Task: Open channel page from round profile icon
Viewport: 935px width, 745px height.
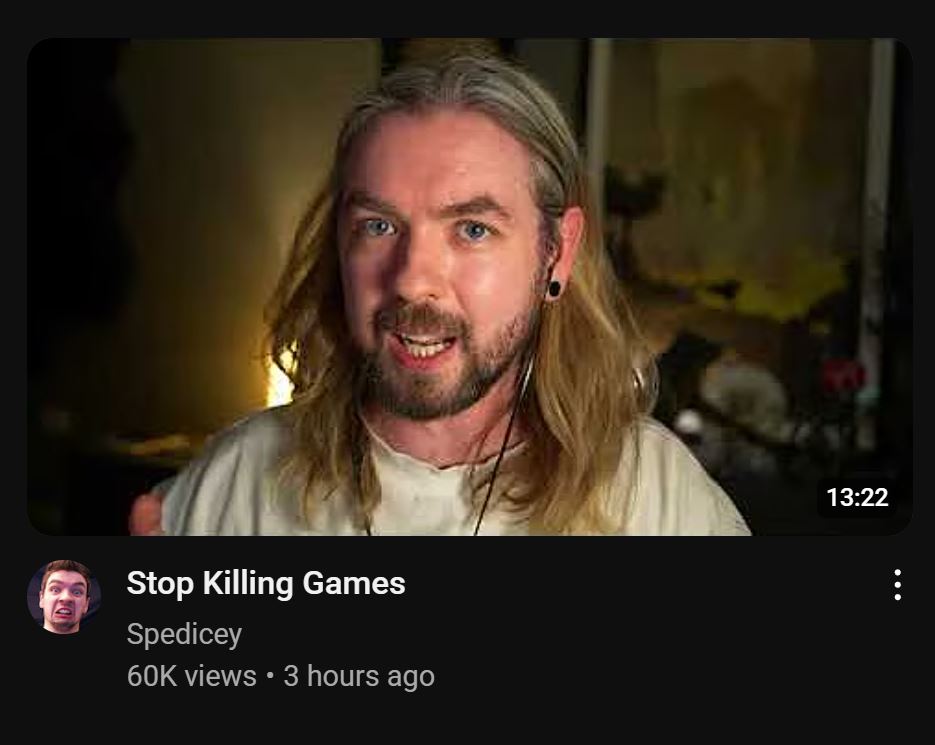Action: 64,596
